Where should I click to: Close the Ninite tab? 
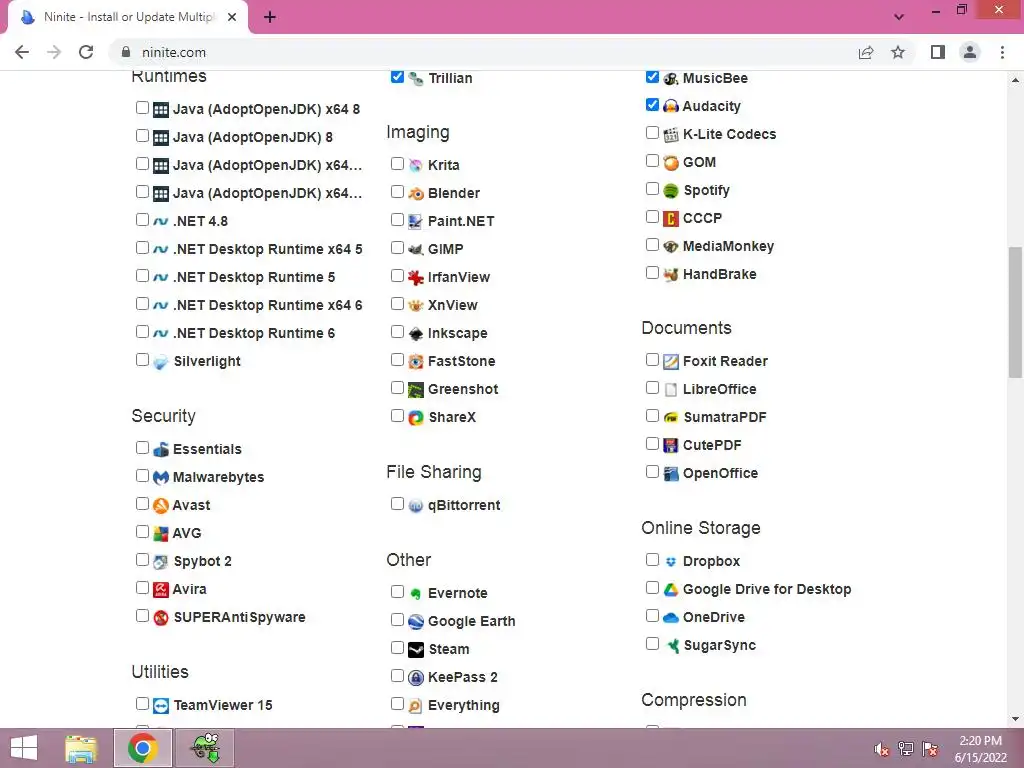tap(232, 17)
